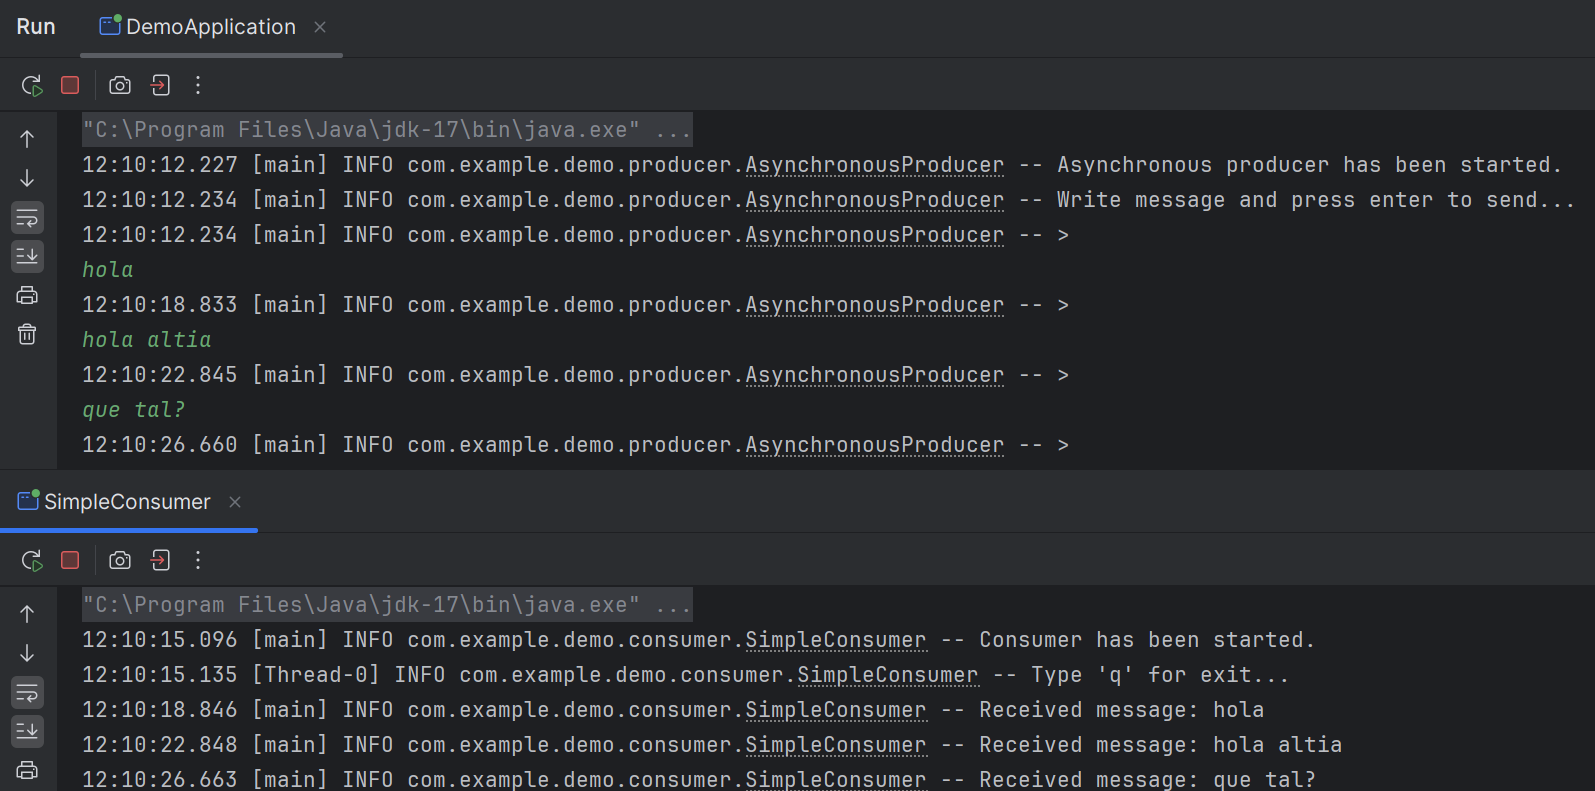Expand the java.exe command line in DemoApplication console

pyautogui.click(x=387, y=130)
